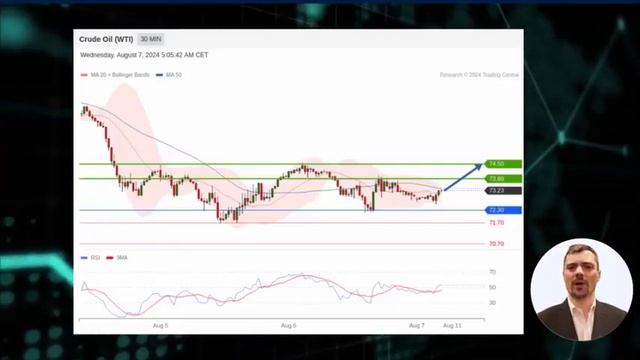Click the Aug 6 axis label
This screenshot has width=640, height=360.
tap(289, 326)
